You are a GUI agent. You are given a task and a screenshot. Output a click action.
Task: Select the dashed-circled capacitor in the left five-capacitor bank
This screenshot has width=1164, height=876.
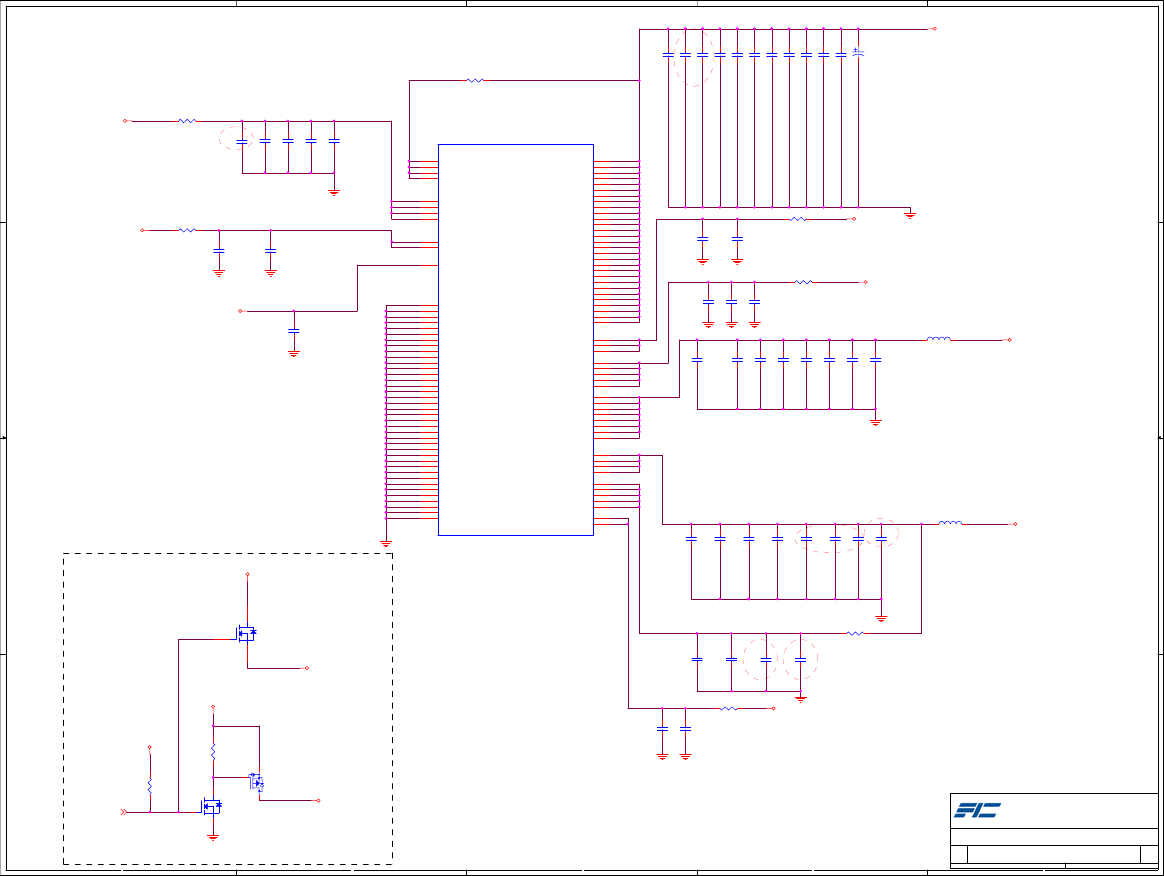[242, 141]
